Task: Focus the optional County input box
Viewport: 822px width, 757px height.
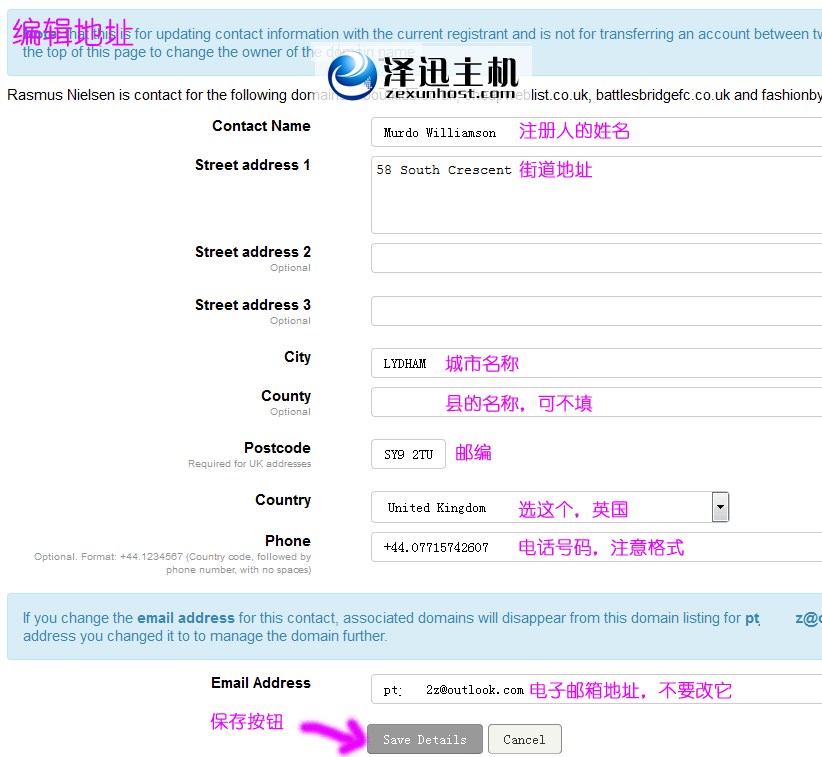Action: coord(596,402)
